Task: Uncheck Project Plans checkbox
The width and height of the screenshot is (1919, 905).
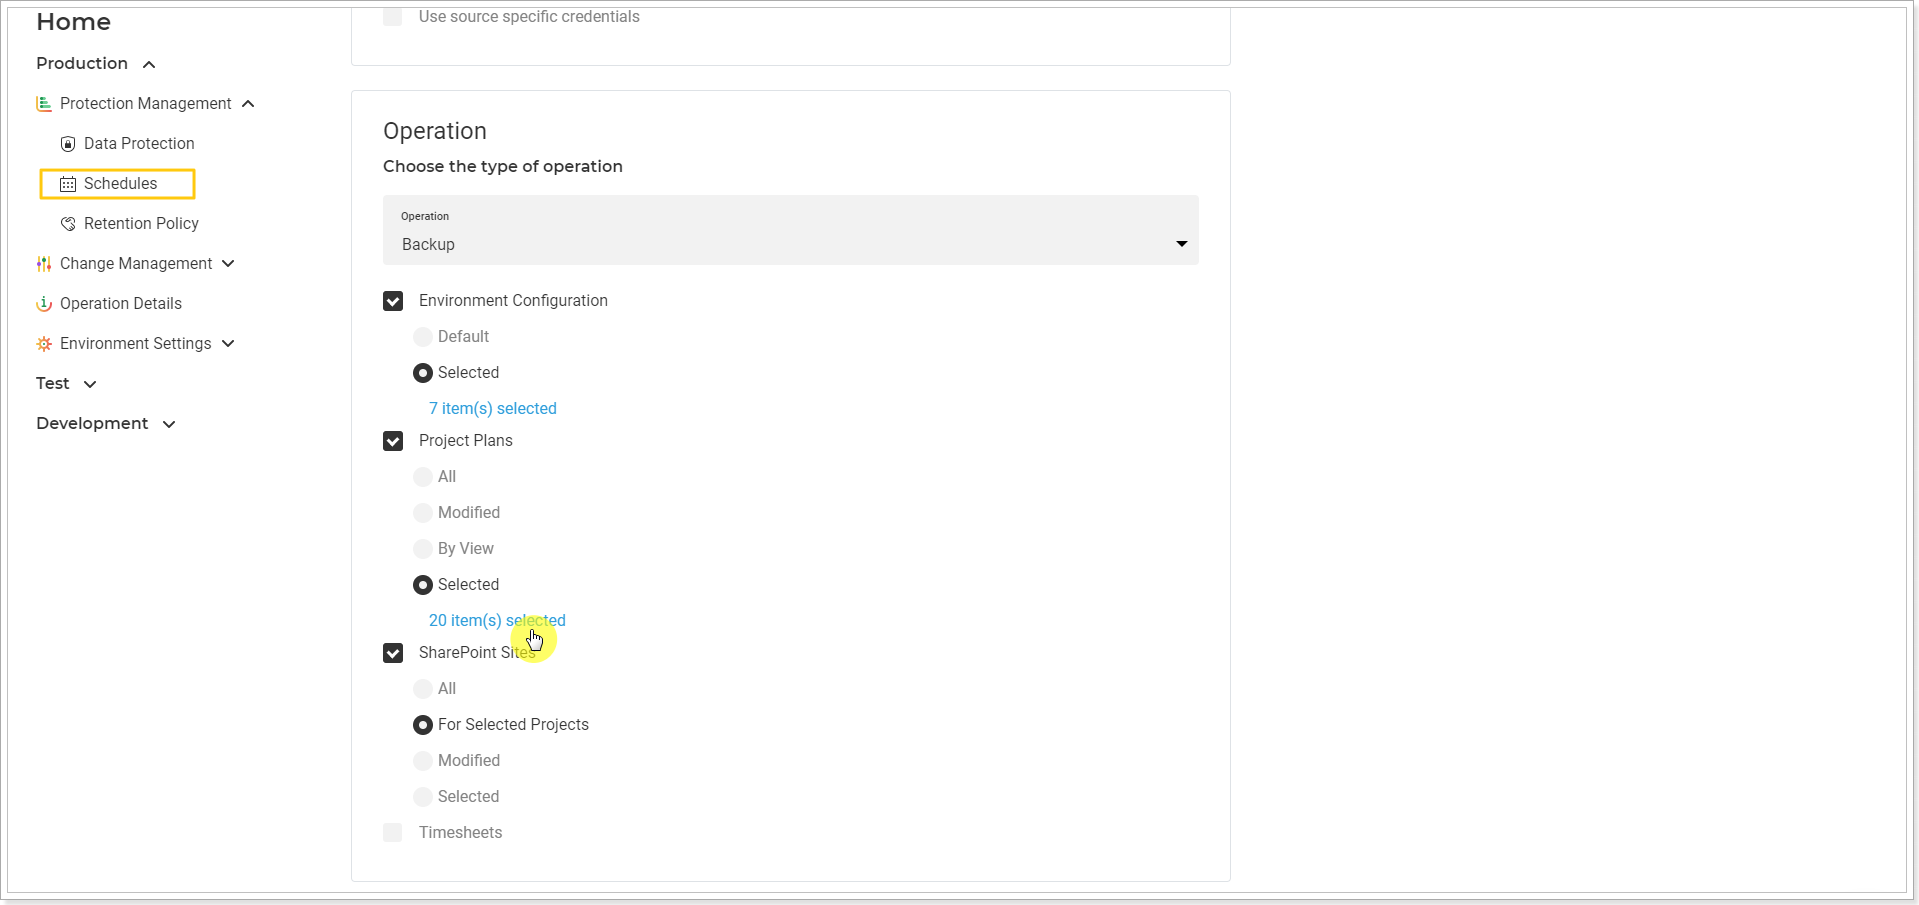Action: [x=393, y=441]
